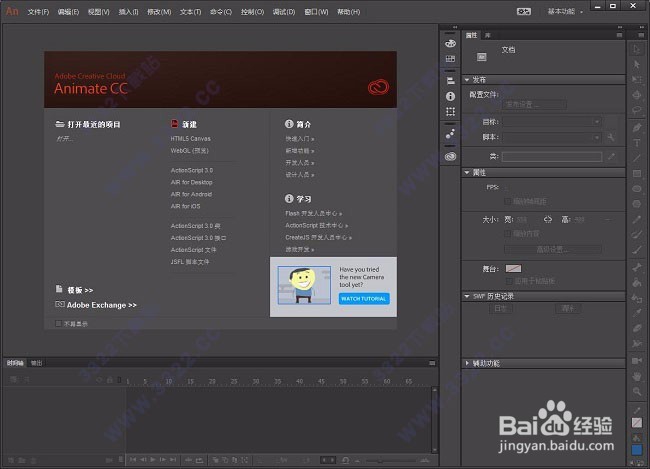This screenshot has height=469, width=650.
Task: Open the CC Libraries panel icon
Action: pyautogui.click(x=450, y=156)
